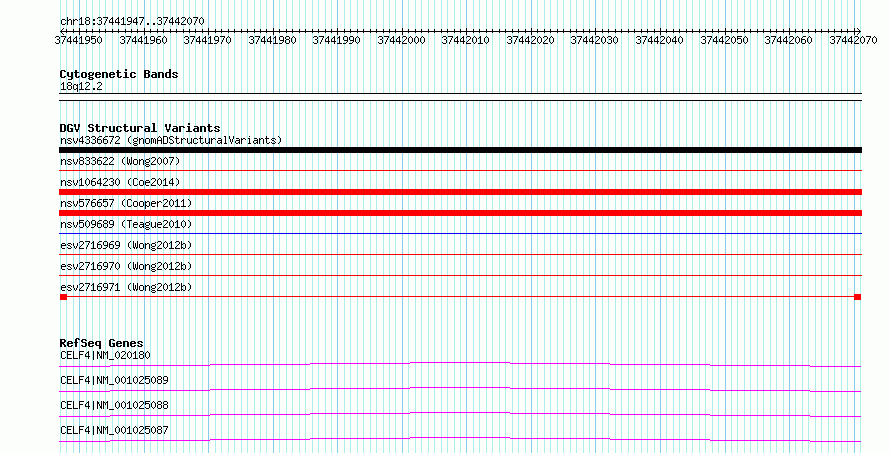Click the magenta NM_001025088 intron line

[460, 413]
